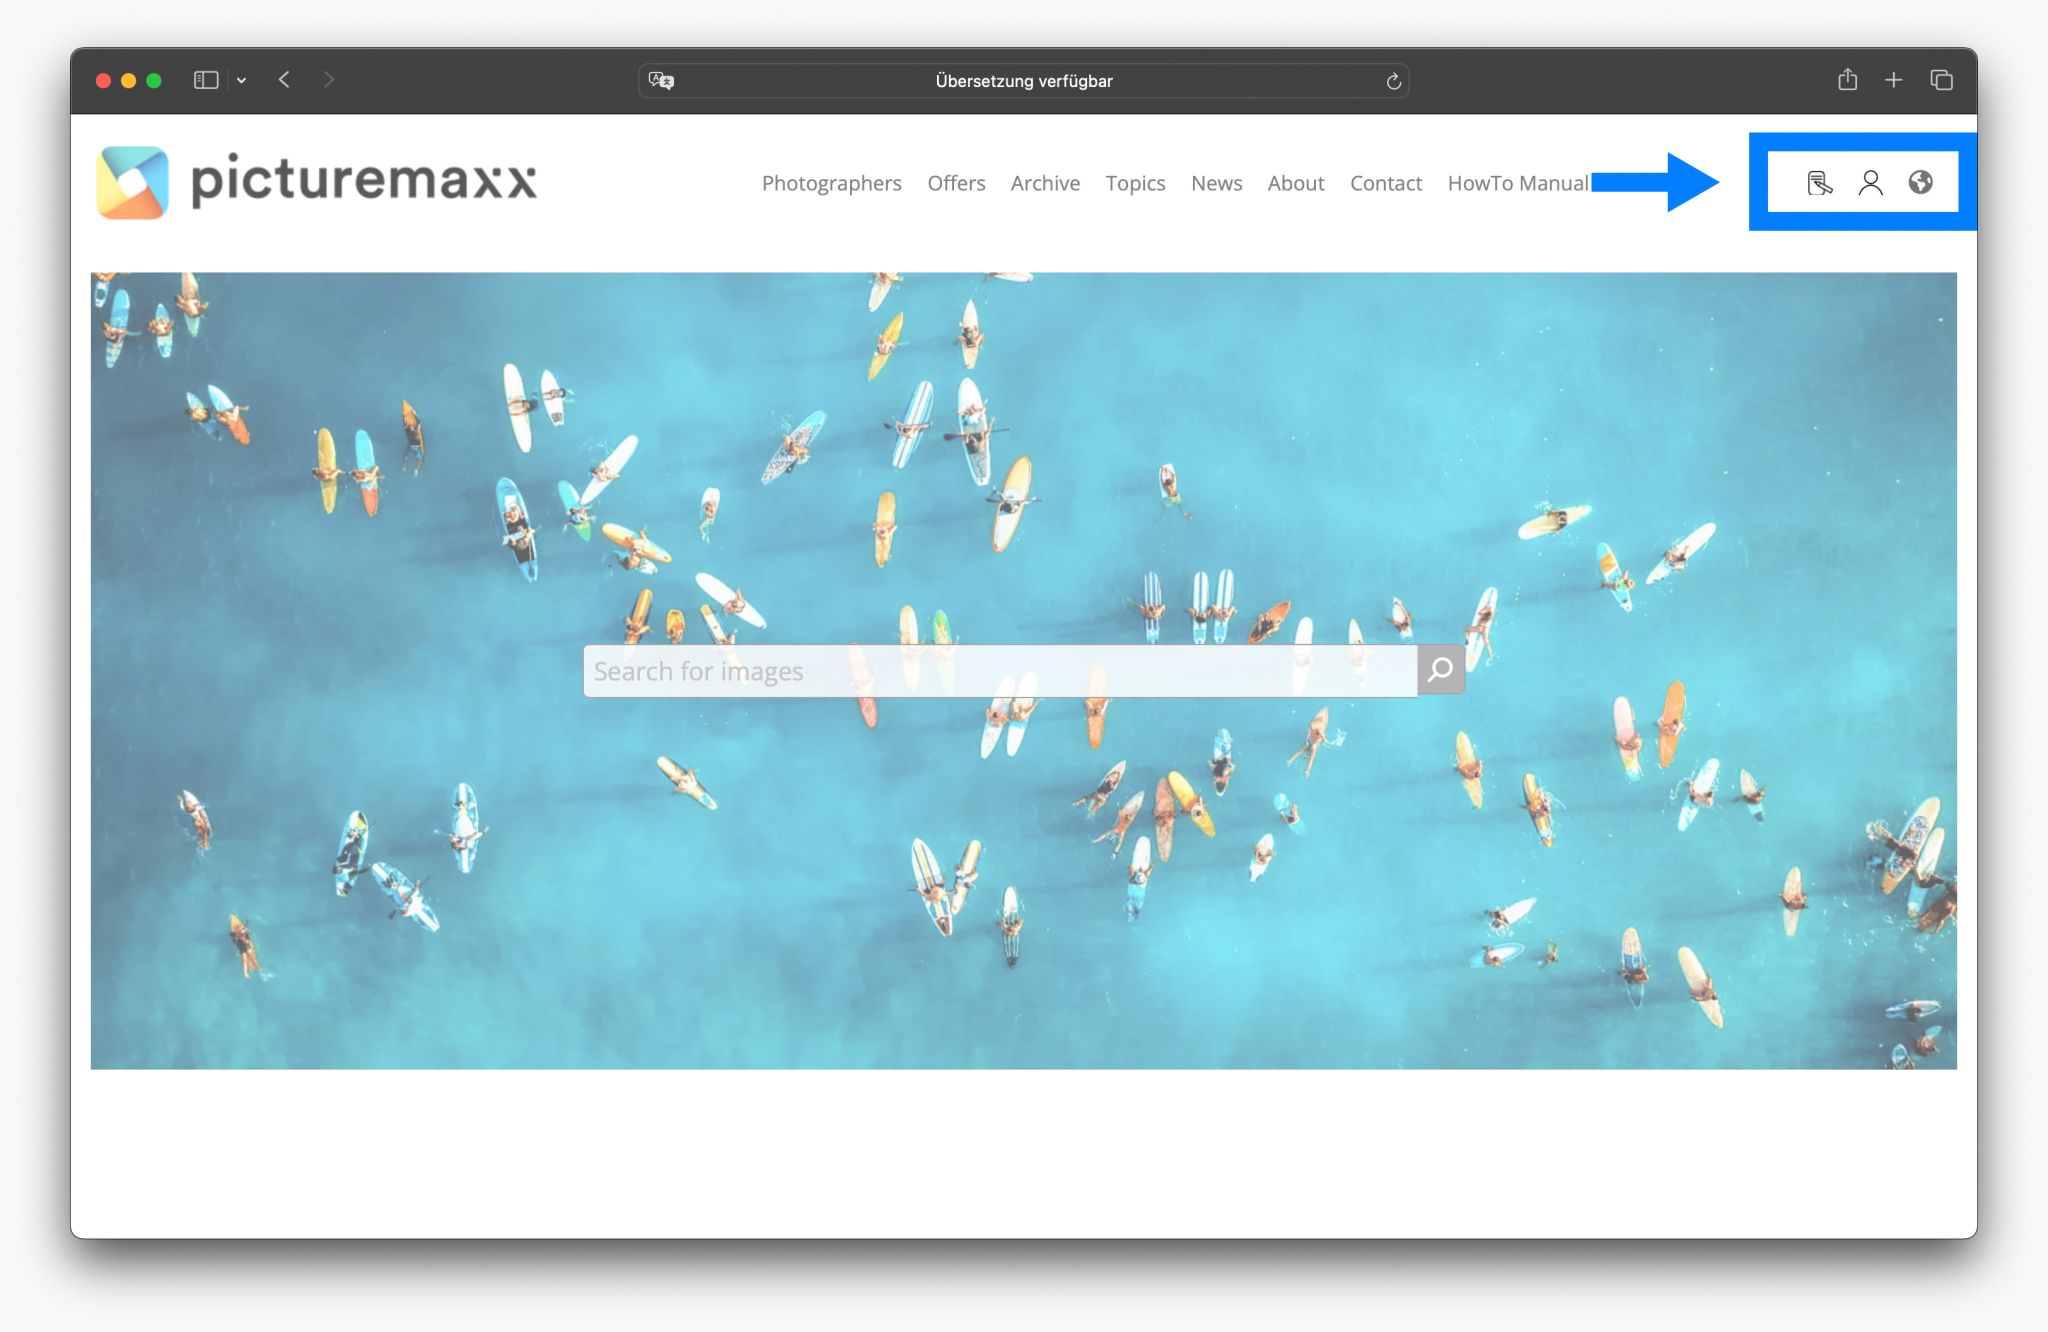Click the picturemaxx logo
This screenshot has height=1332, width=2048.
pos(317,181)
